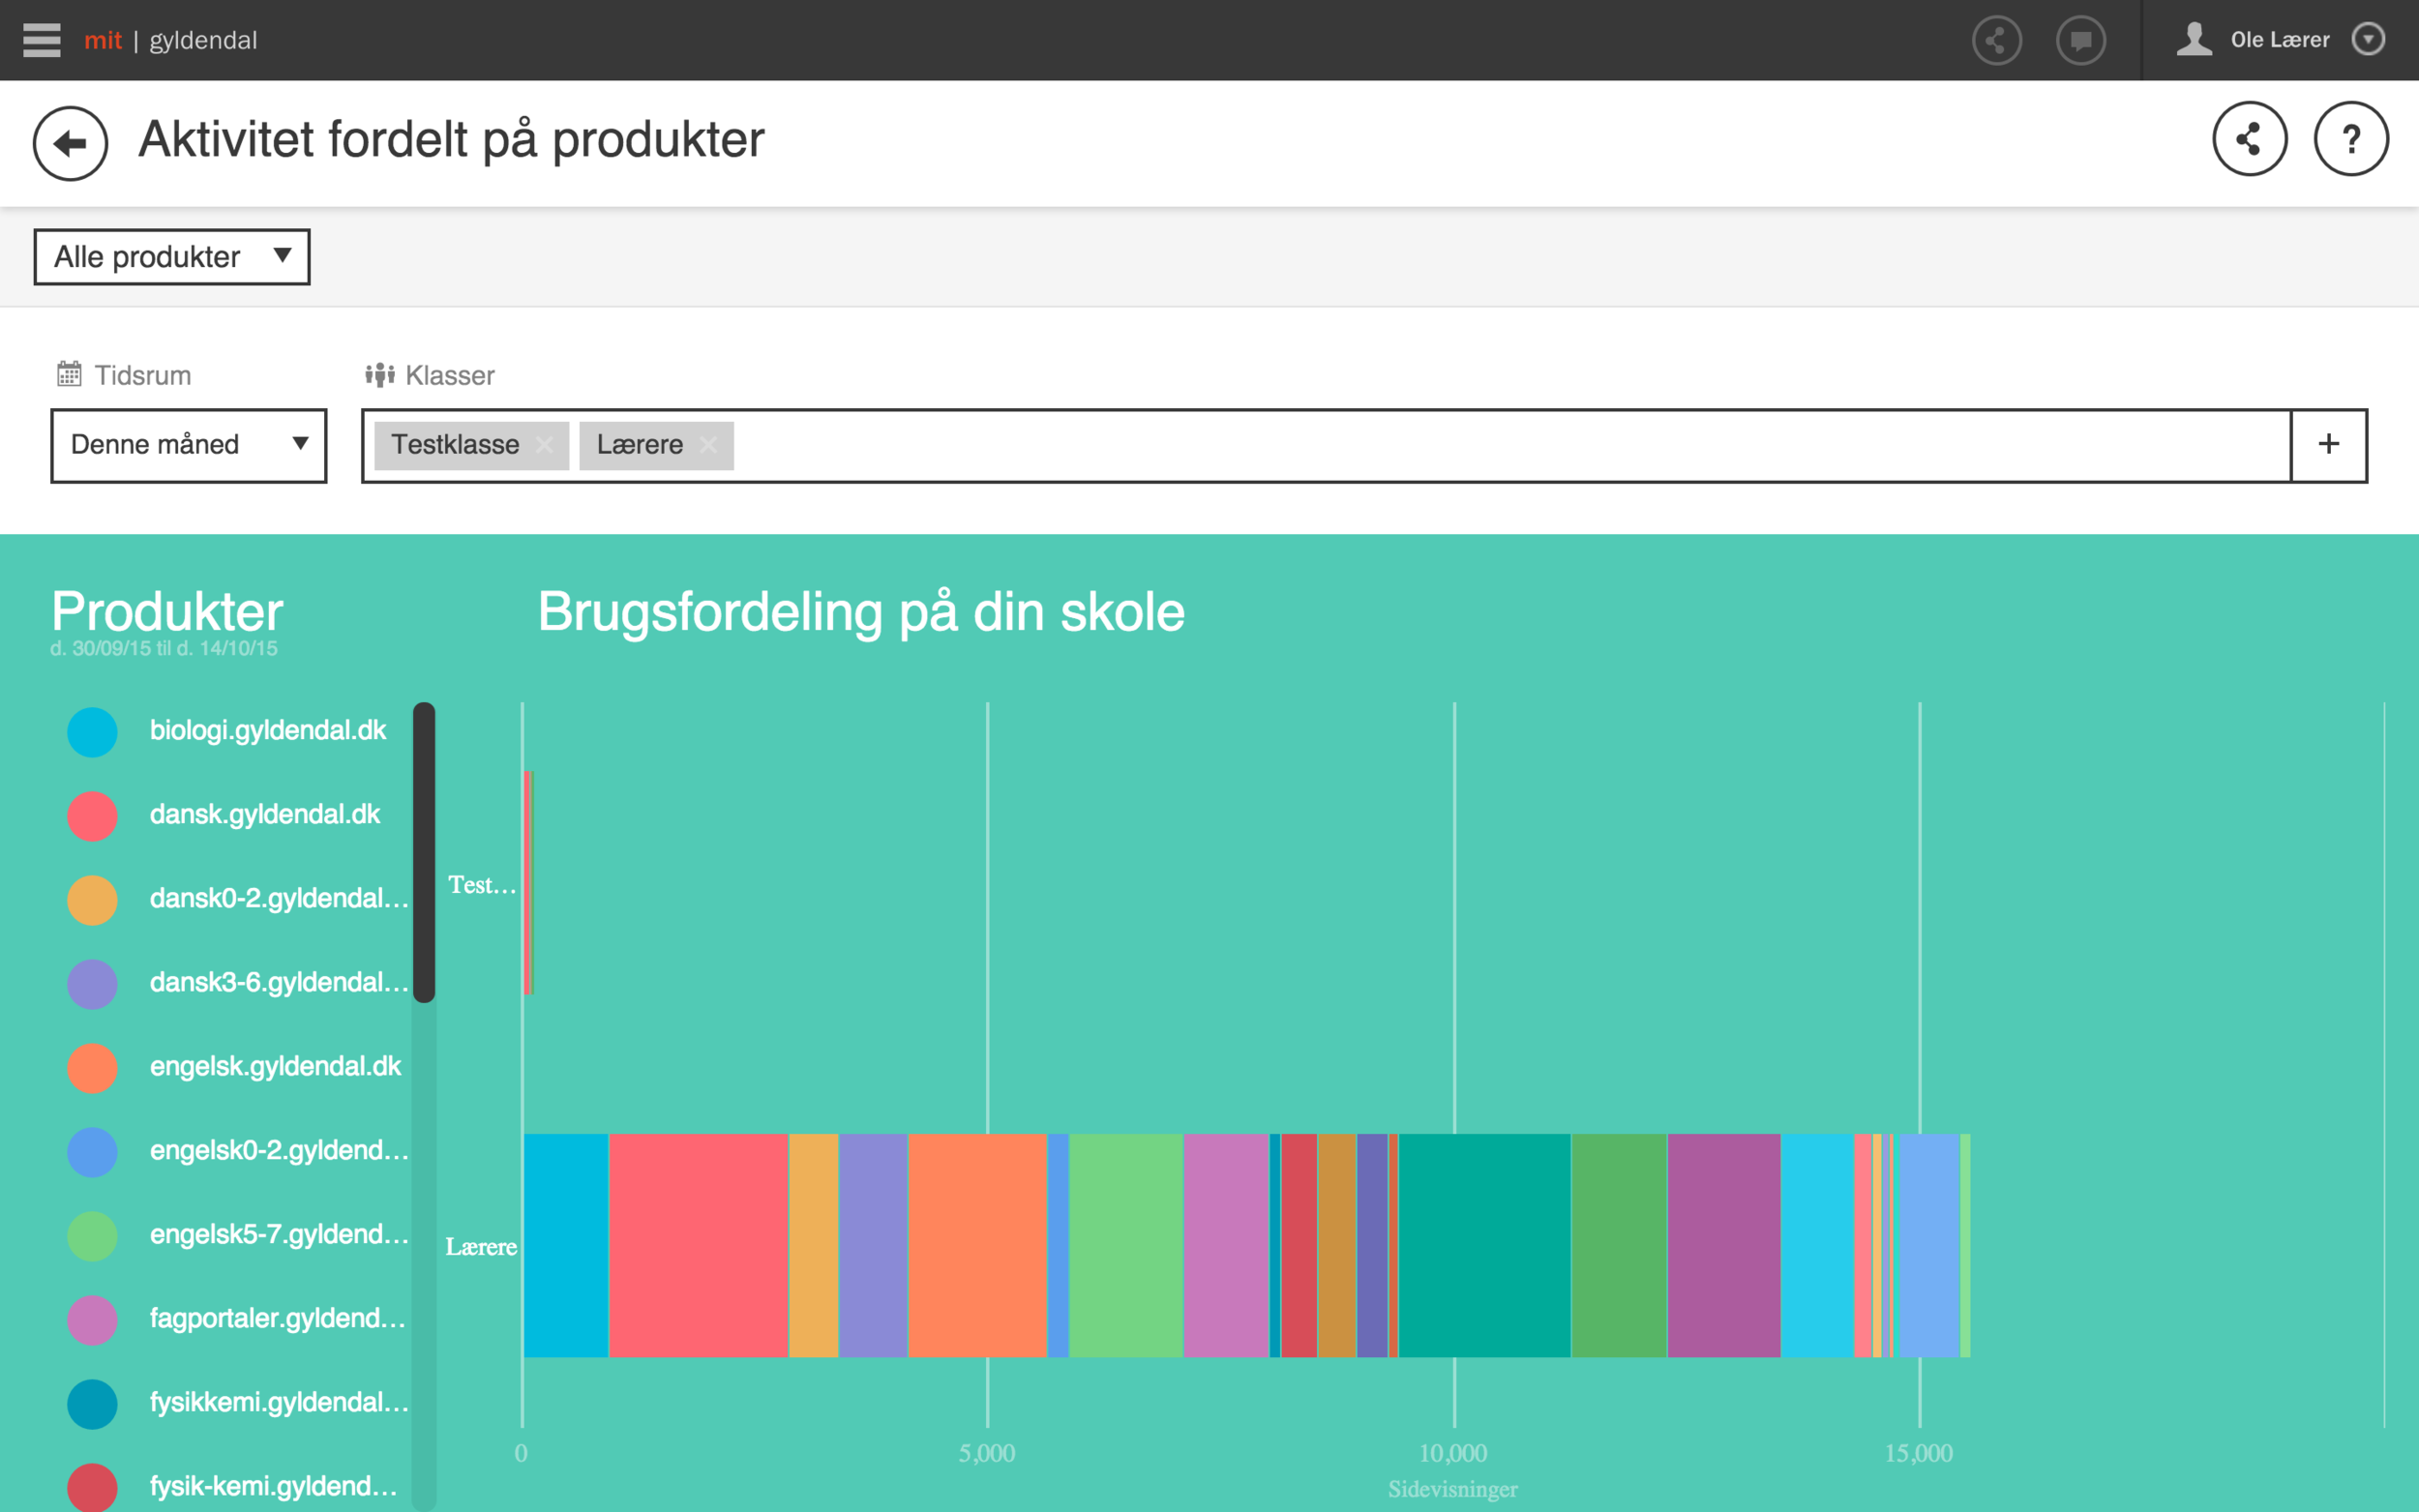Add a class with the plus button
This screenshot has width=2419, height=1512.
(x=2328, y=445)
